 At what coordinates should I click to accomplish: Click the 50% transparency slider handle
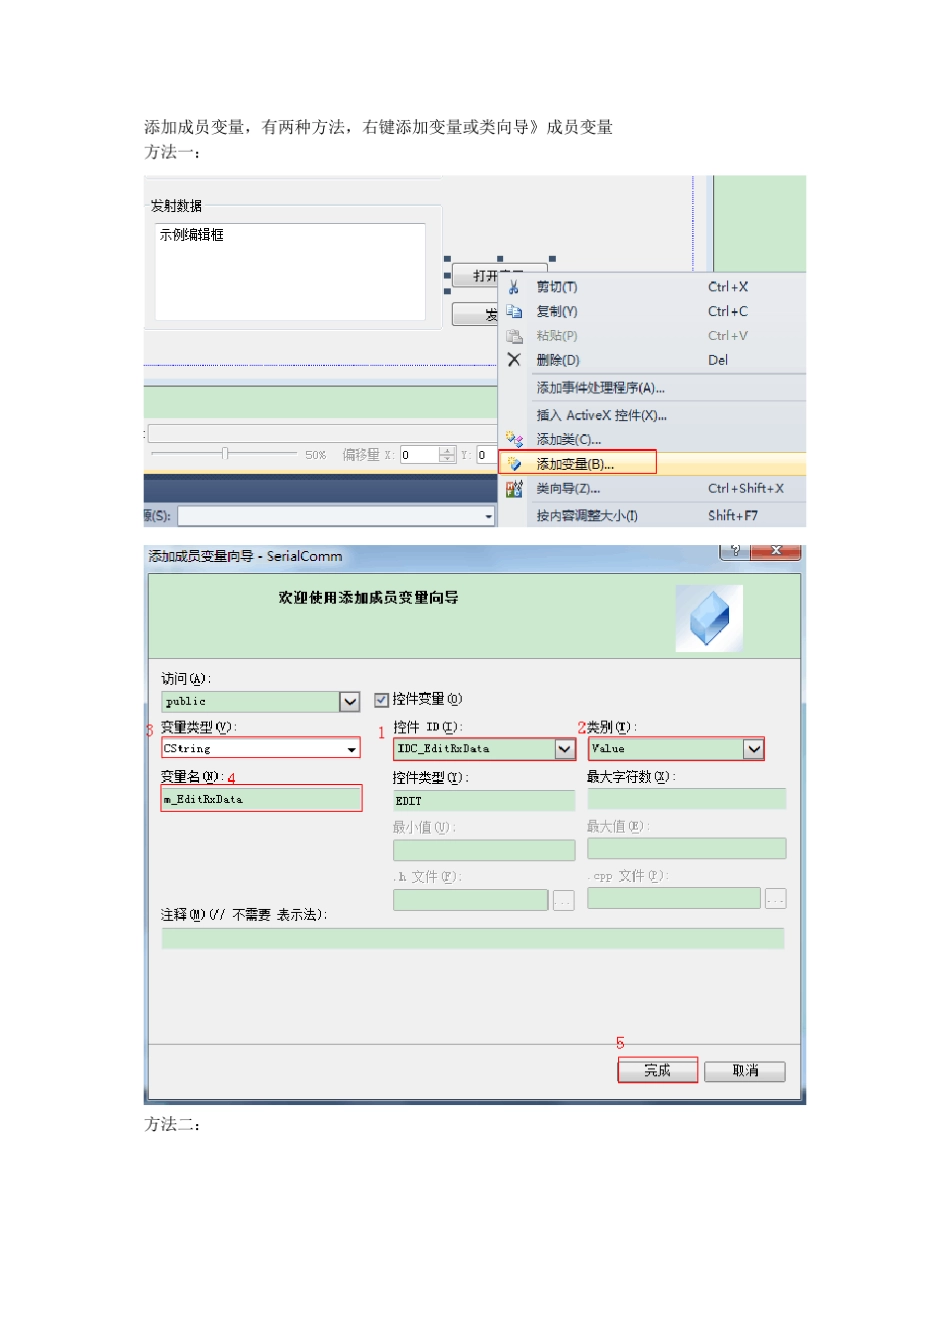pyautogui.click(x=225, y=454)
